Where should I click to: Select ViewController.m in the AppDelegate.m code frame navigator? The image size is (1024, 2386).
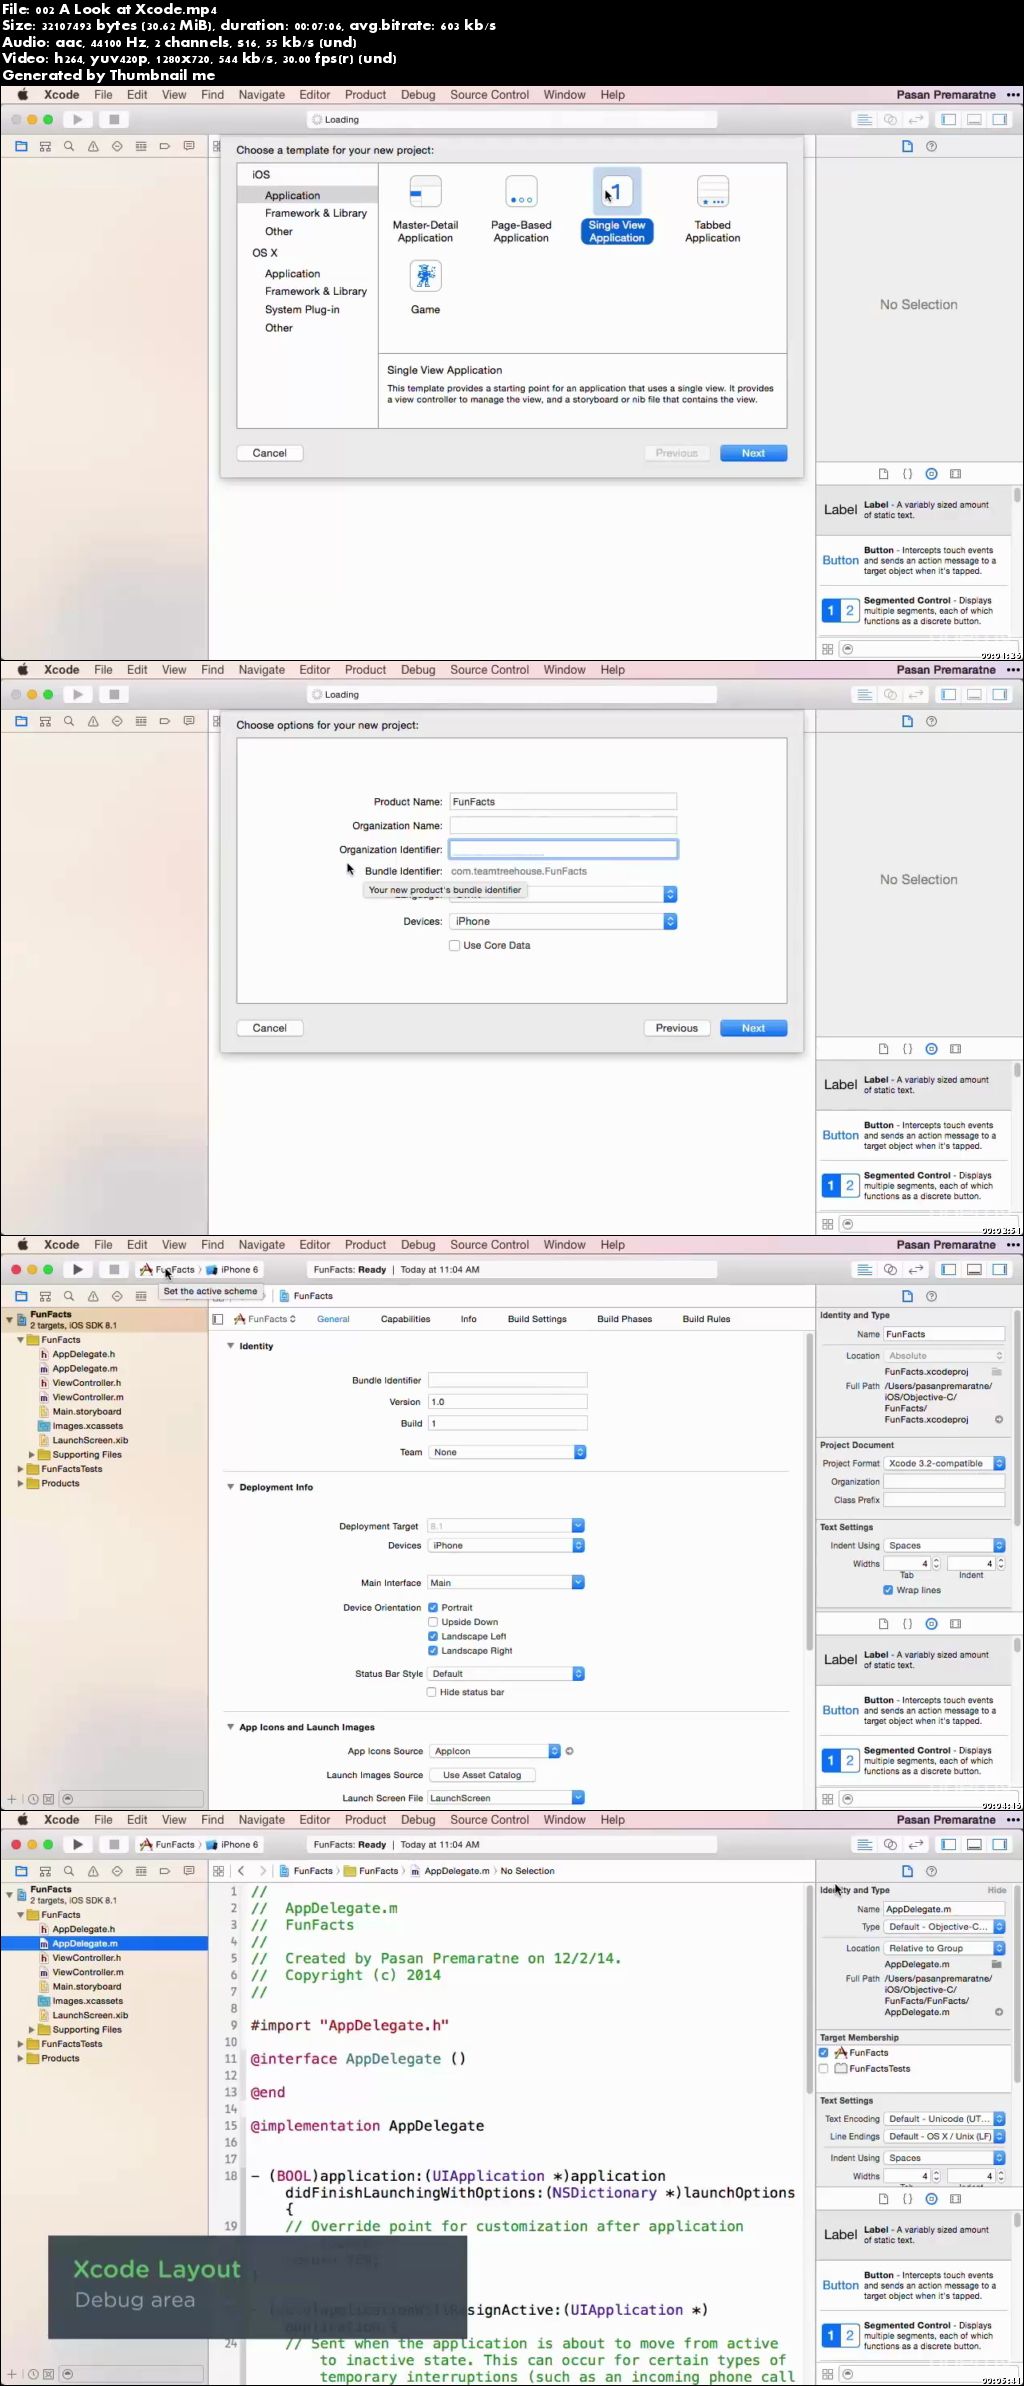tap(87, 1972)
